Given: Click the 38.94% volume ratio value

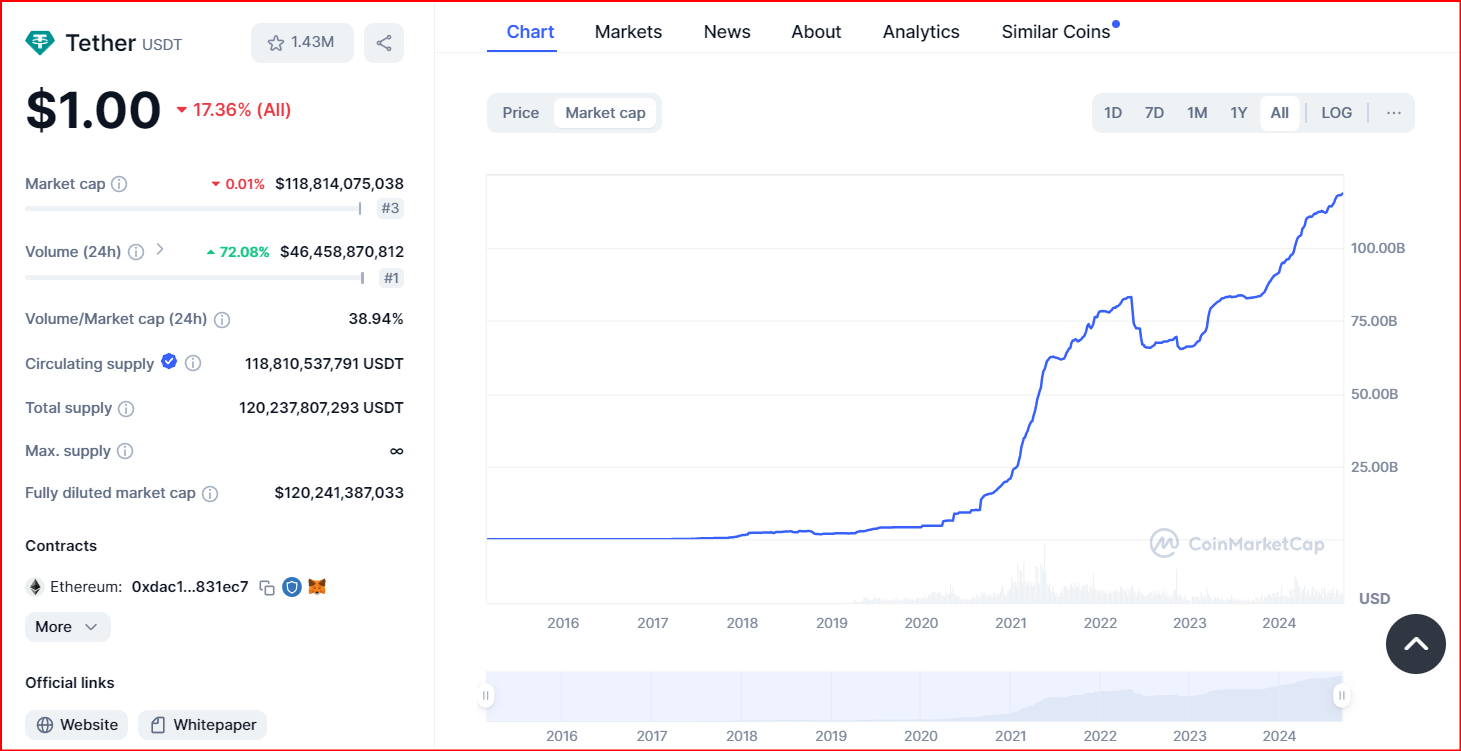Looking at the screenshot, I should [x=376, y=319].
